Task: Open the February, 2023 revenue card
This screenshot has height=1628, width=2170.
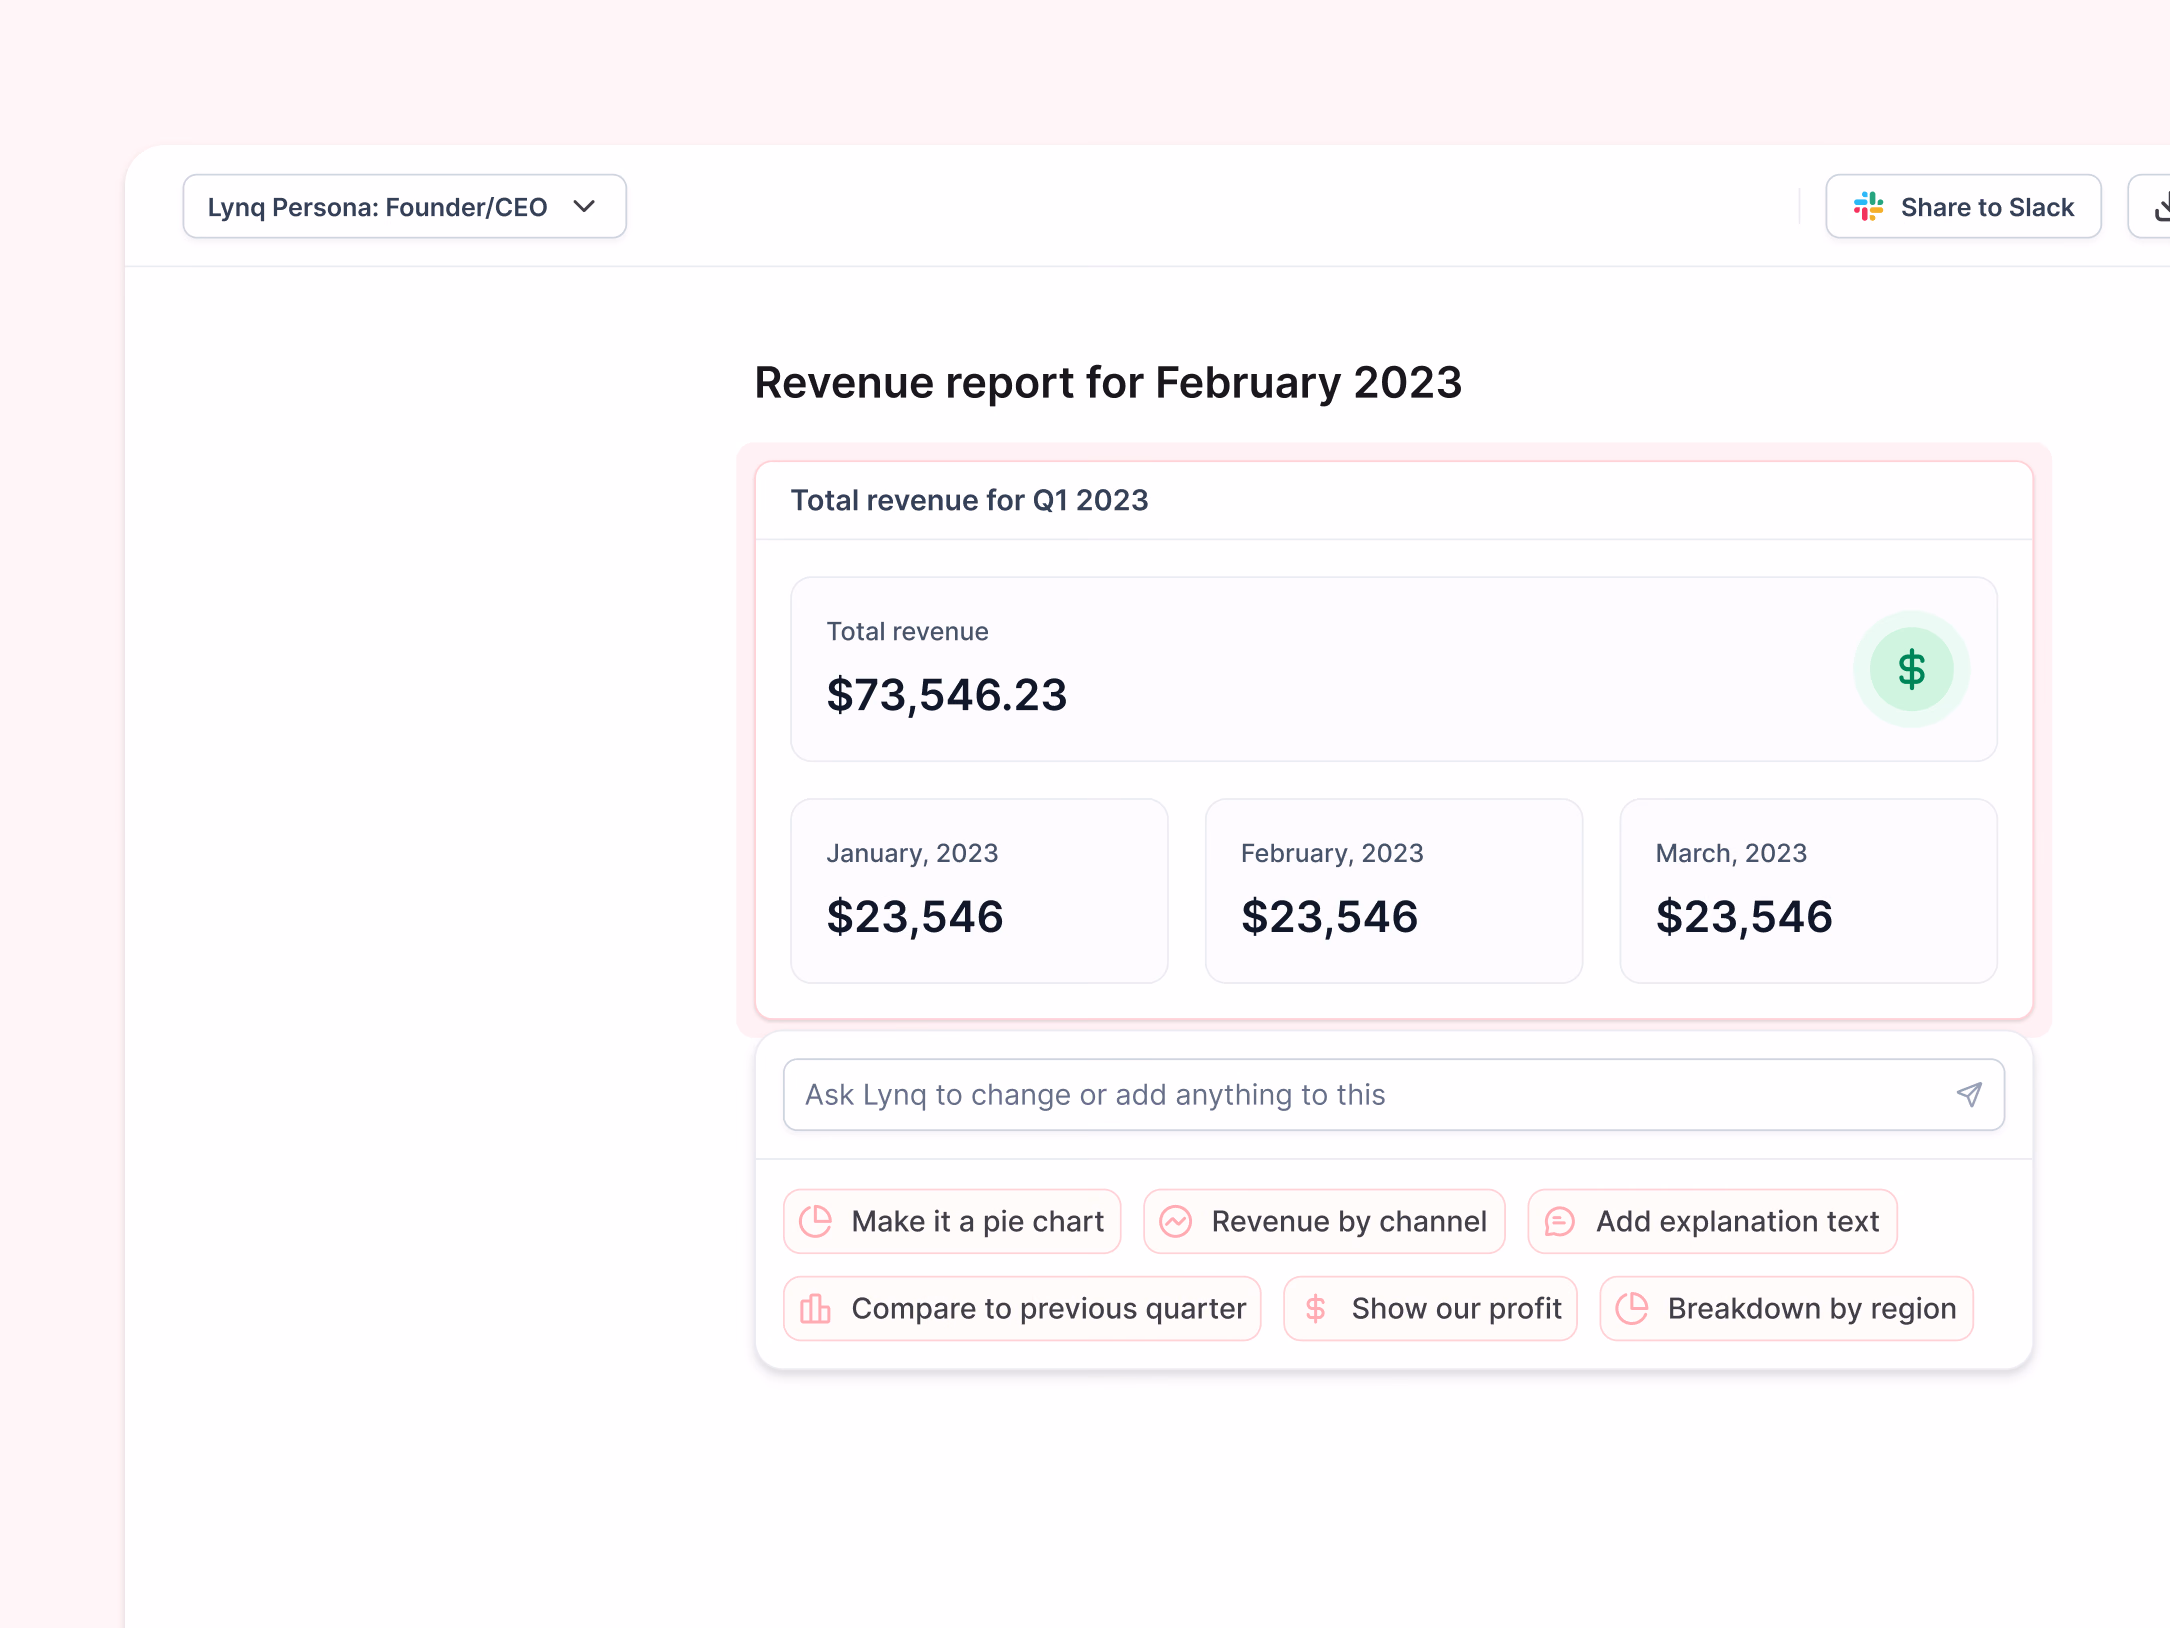Action: (x=1394, y=890)
